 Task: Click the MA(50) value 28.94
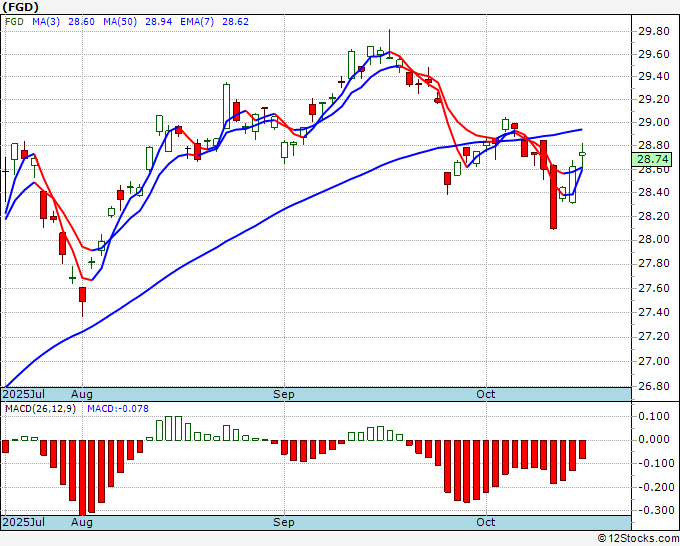(158, 22)
